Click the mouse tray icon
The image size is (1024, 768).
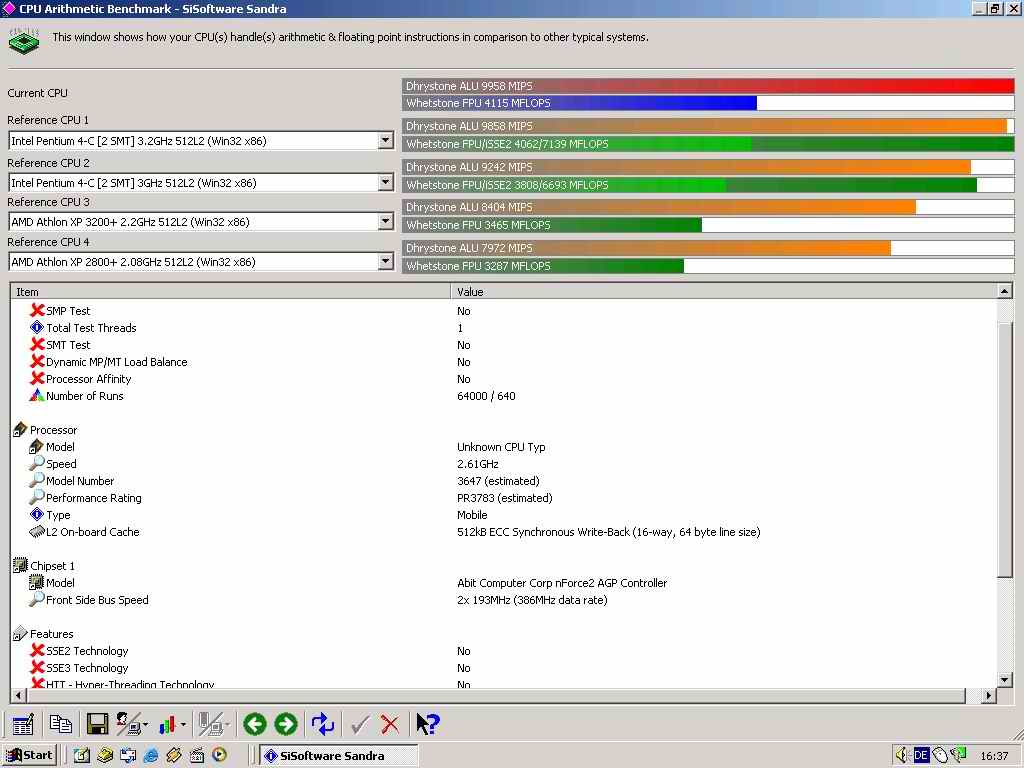[940, 756]
